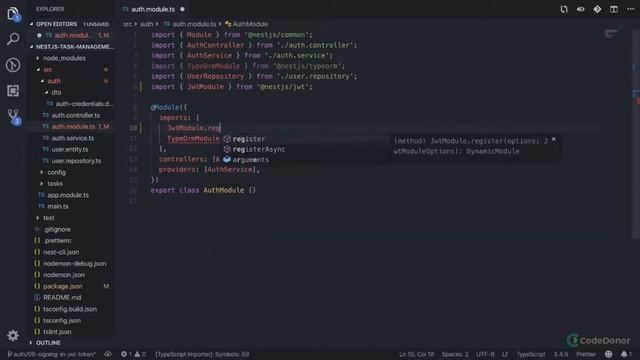Change language mode via TypeScript
This screenshot has width=640, height=360.
531,354
